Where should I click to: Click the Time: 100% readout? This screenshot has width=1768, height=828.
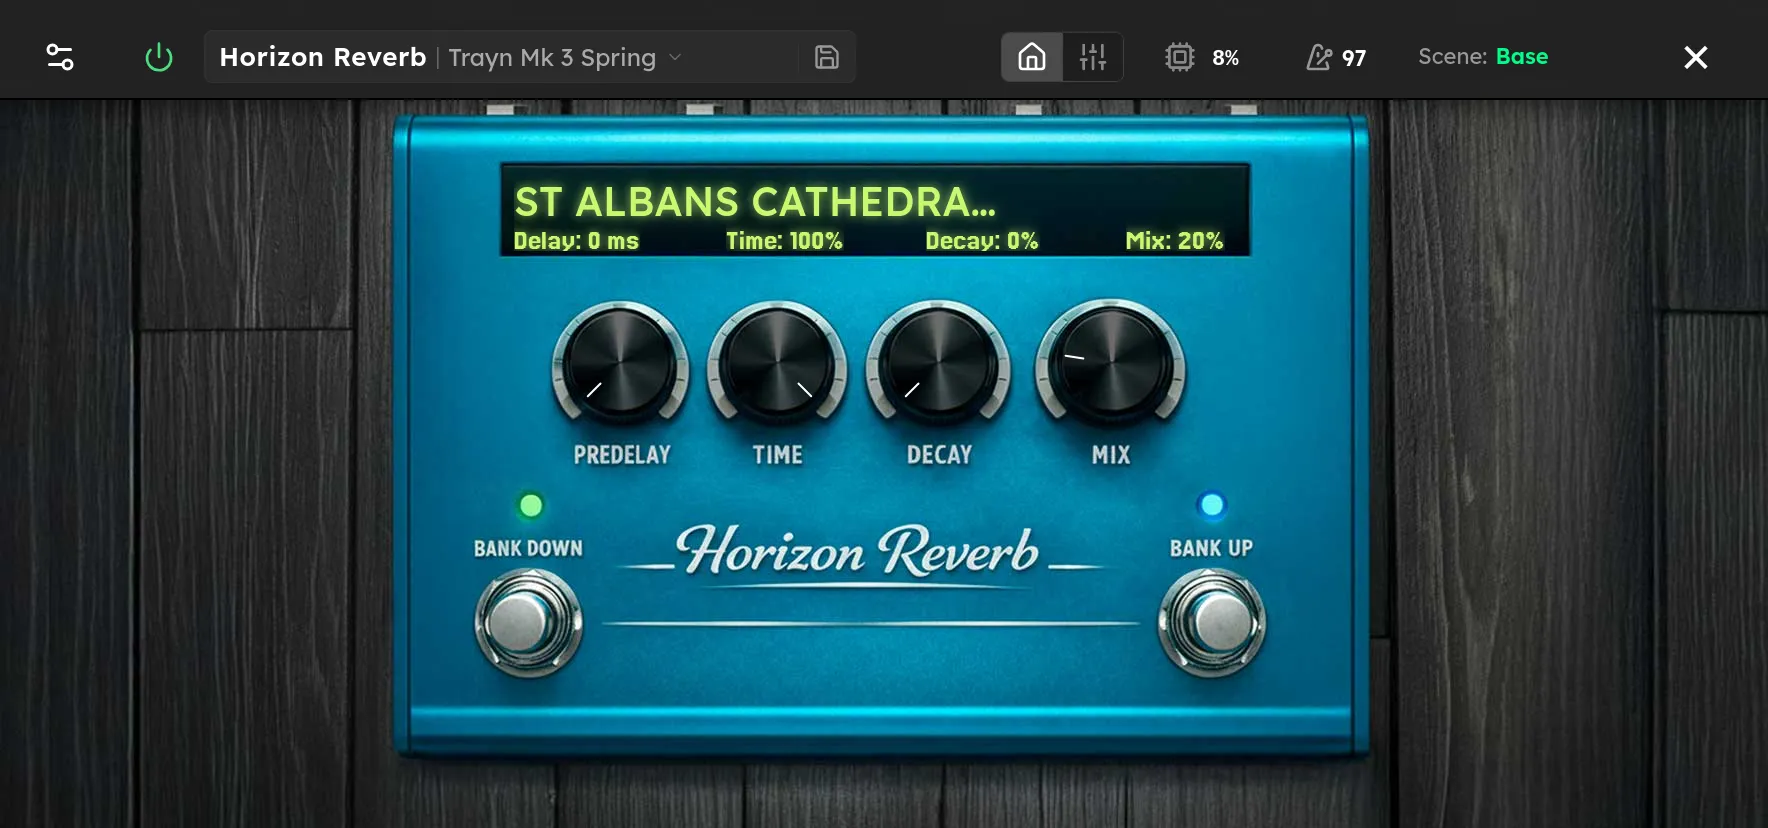click(784, 241)
